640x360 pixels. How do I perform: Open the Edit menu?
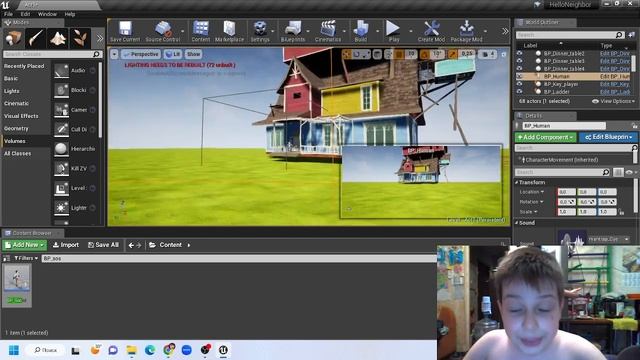(25, 14)
